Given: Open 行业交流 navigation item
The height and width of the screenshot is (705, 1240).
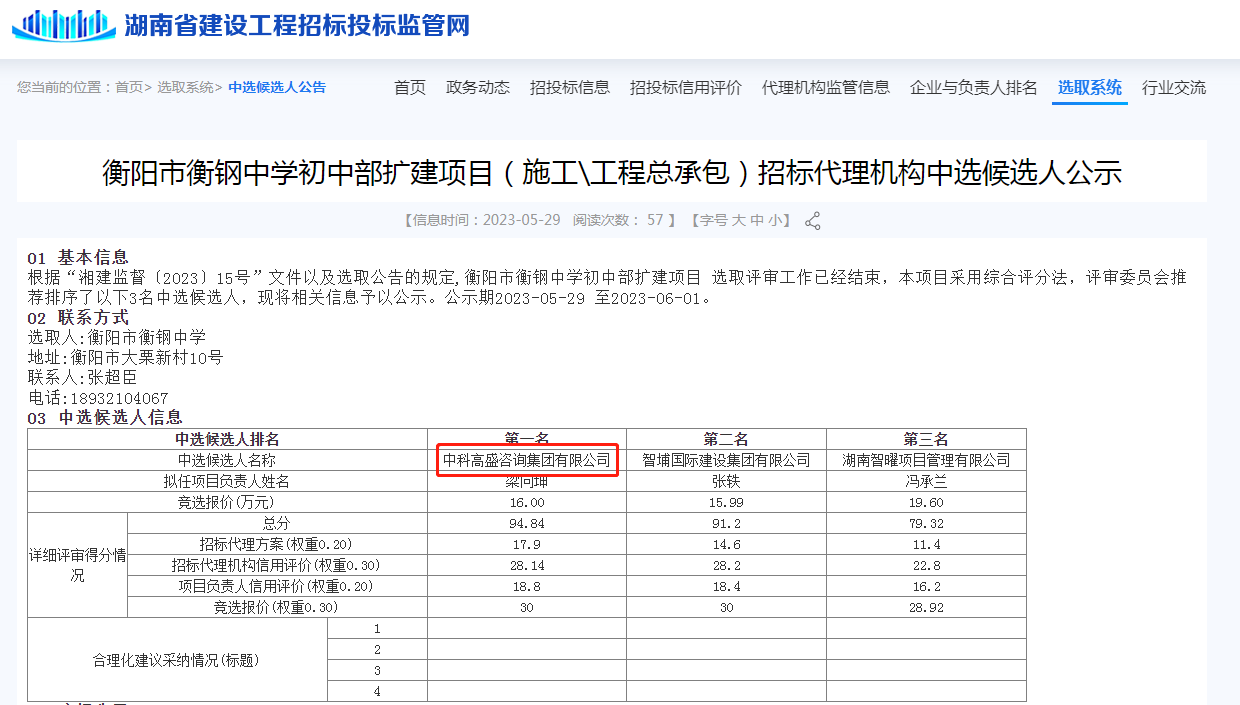Looking at the screenshot, I should coord(1174,88).
